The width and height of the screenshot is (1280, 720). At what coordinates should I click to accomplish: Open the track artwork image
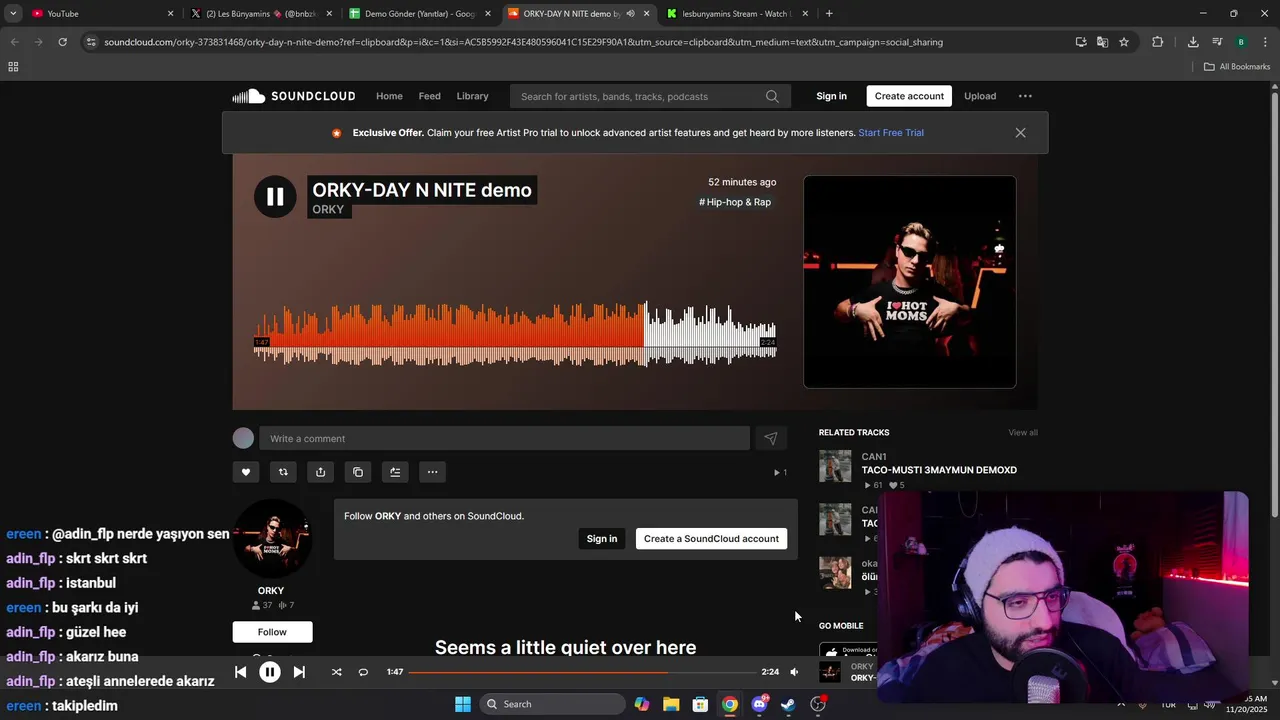tap(910, 282)
